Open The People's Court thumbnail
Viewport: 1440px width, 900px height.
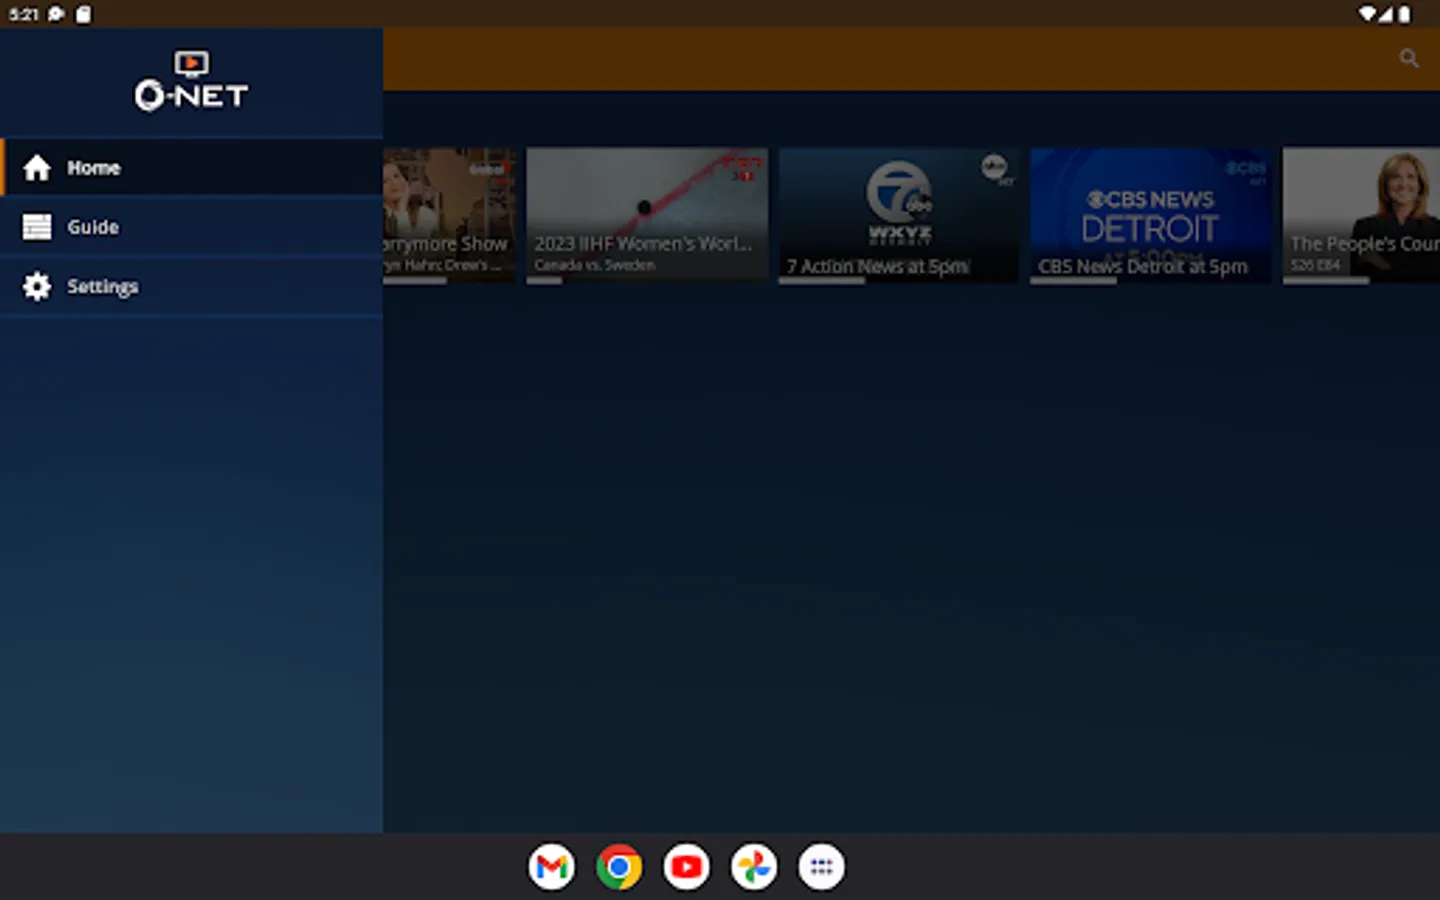(x=1361, y=215)
